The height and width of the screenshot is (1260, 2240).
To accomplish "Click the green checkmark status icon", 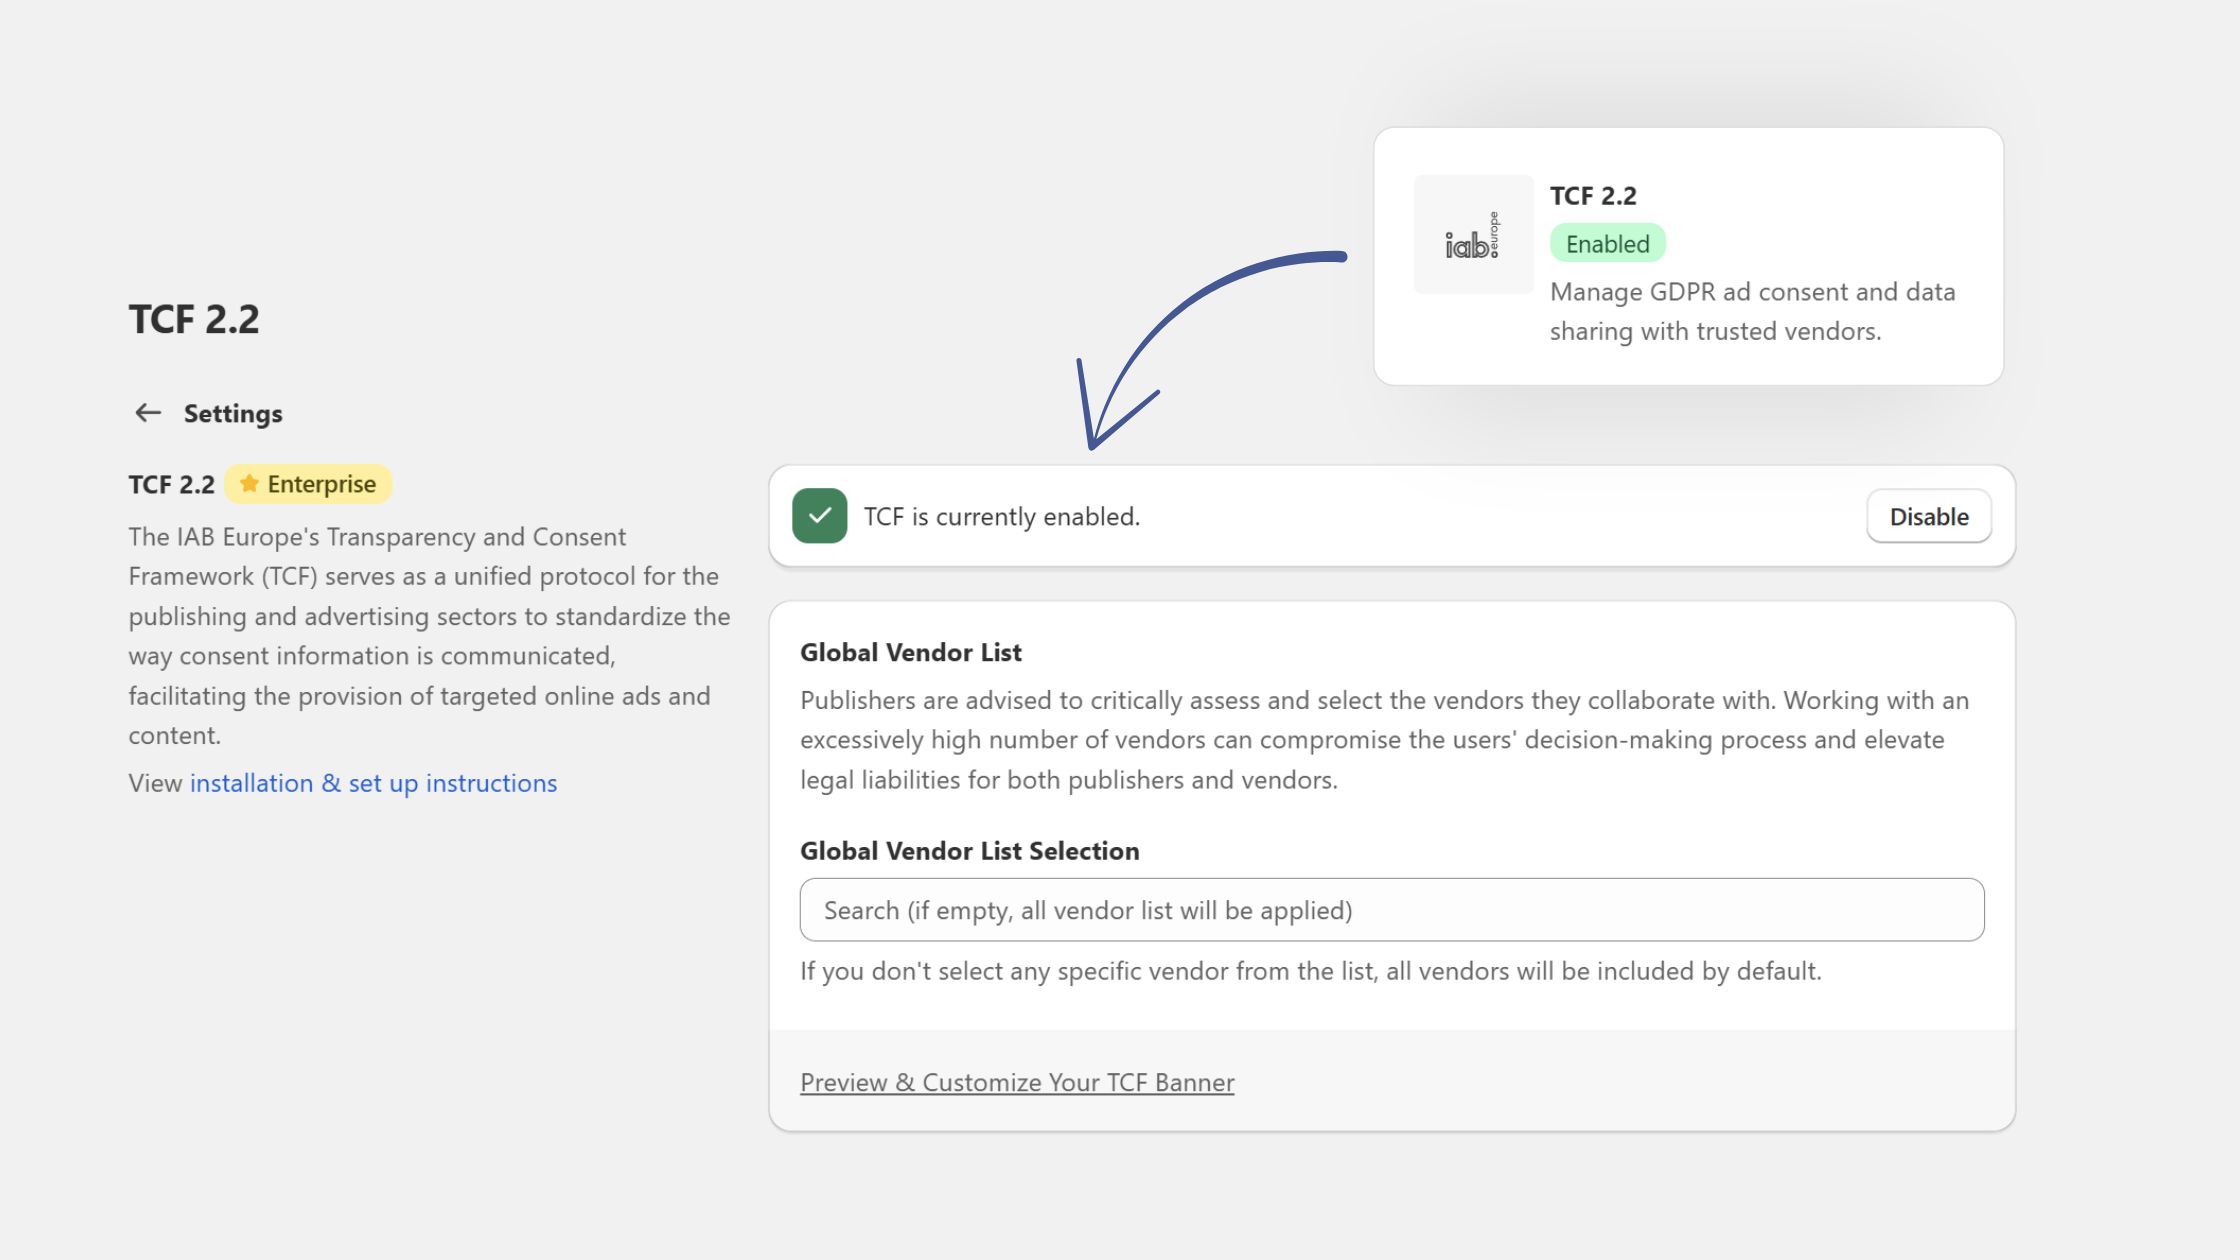I will pyautogui.click(x=820, y=516).
